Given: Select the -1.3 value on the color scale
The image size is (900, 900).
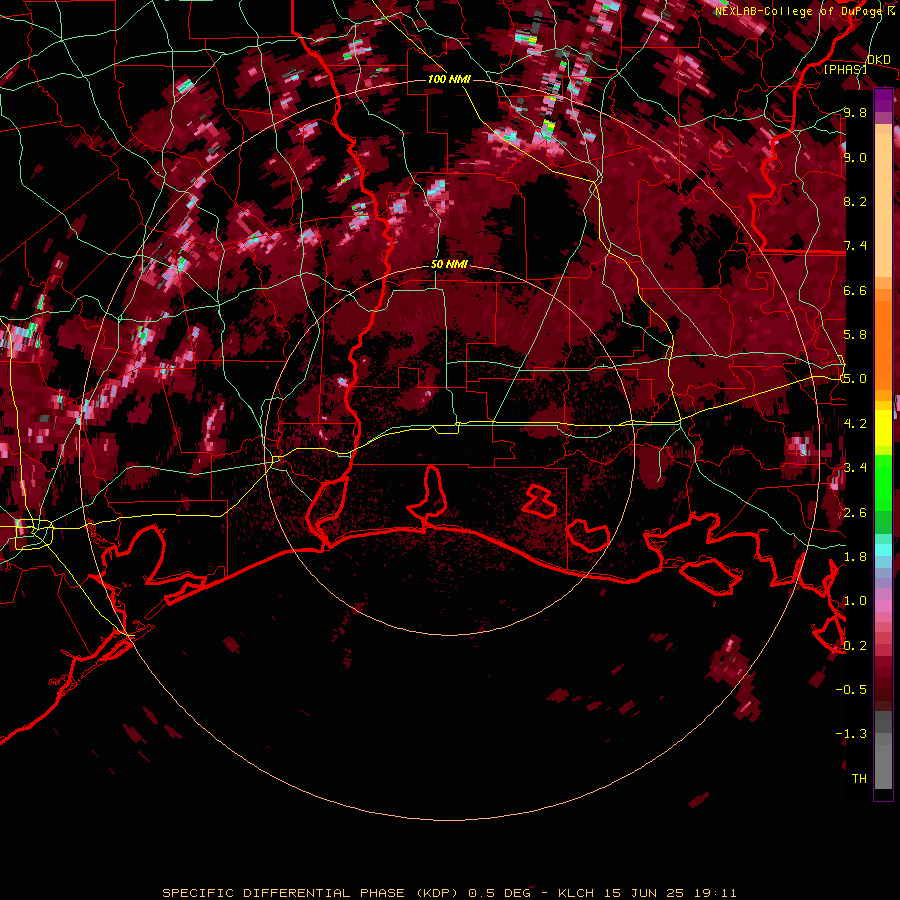Looking at the screenshot, I should (x=851, y=734).
